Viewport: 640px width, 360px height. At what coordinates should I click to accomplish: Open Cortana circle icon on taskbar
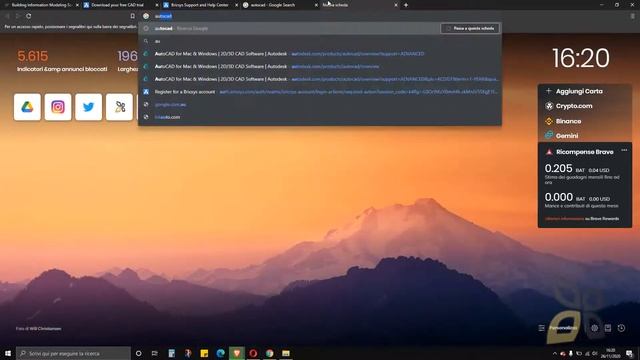(x=138, y=353)
